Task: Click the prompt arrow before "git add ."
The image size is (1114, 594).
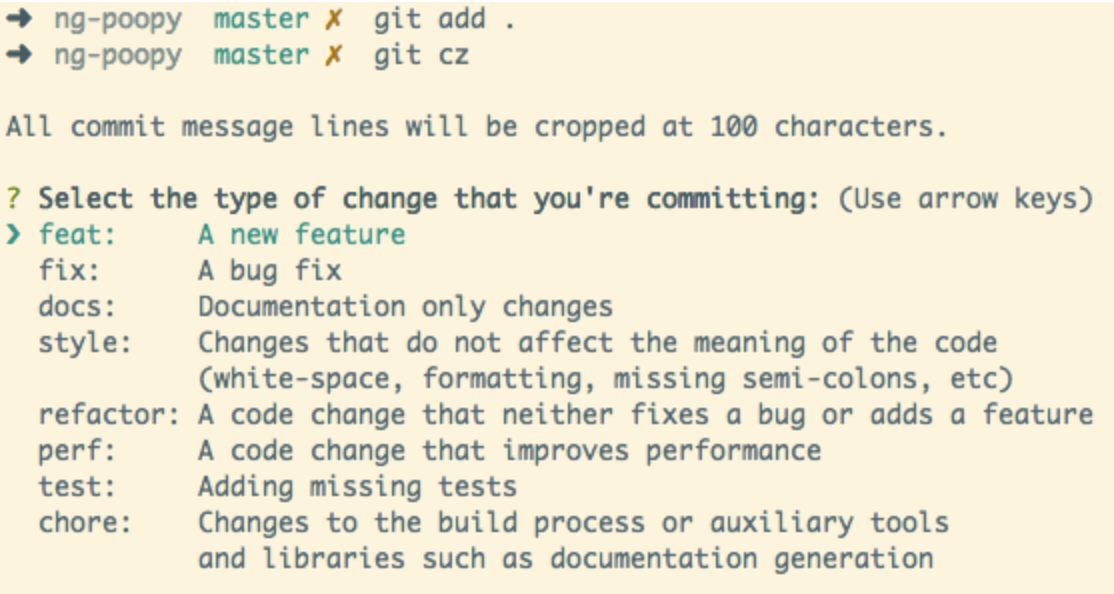Action: coord(19,20)
